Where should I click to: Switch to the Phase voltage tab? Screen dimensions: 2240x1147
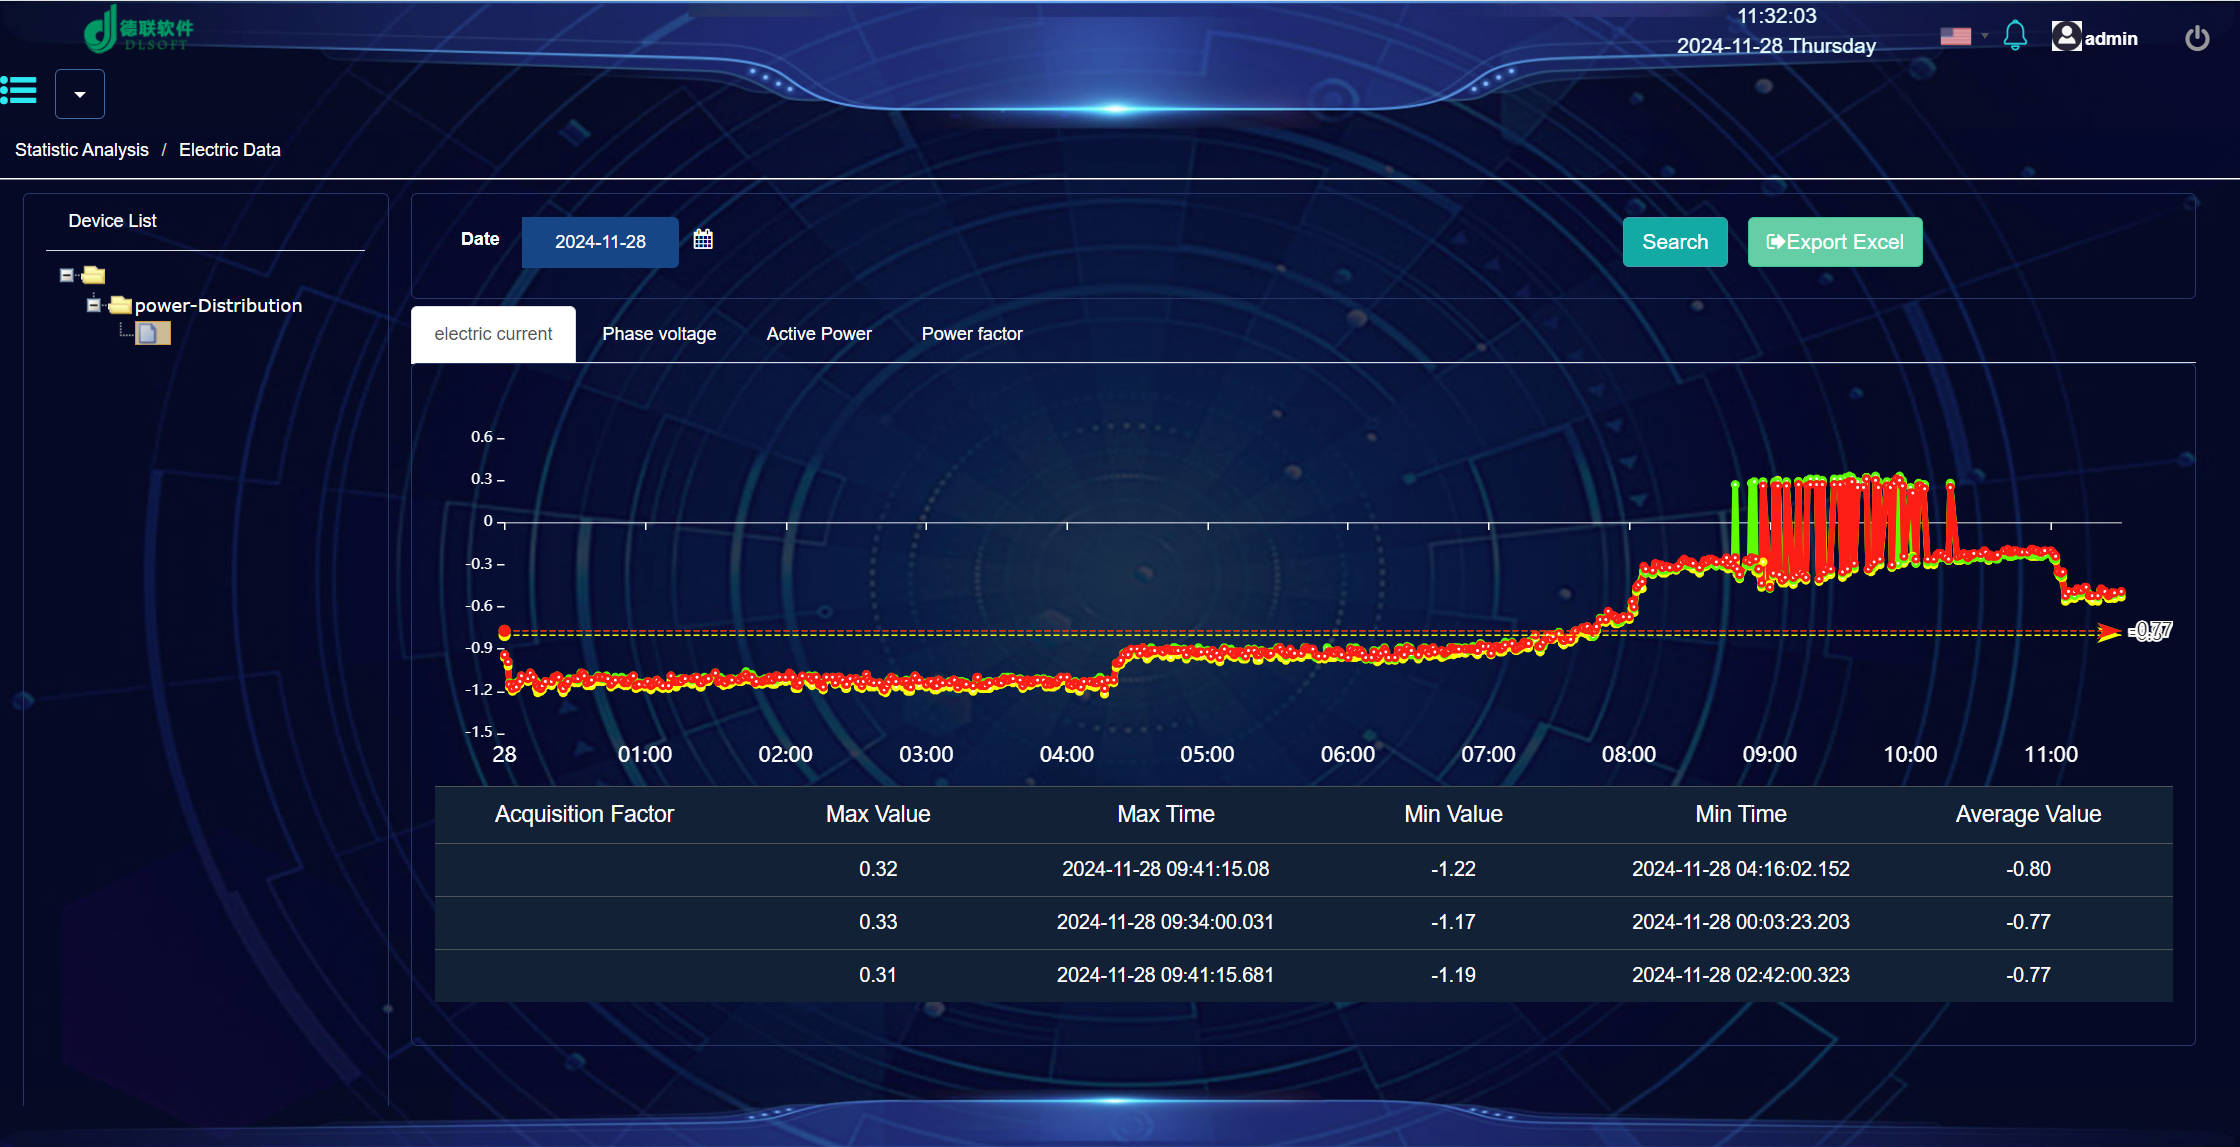pos(659,334)
